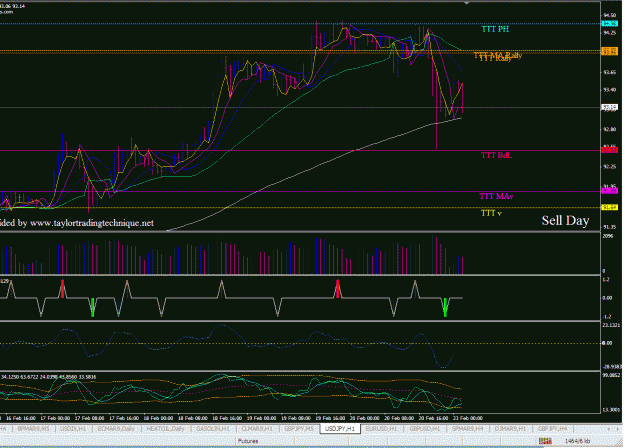
Task: Click the cyan price tag on price scale
Action: 609,24
